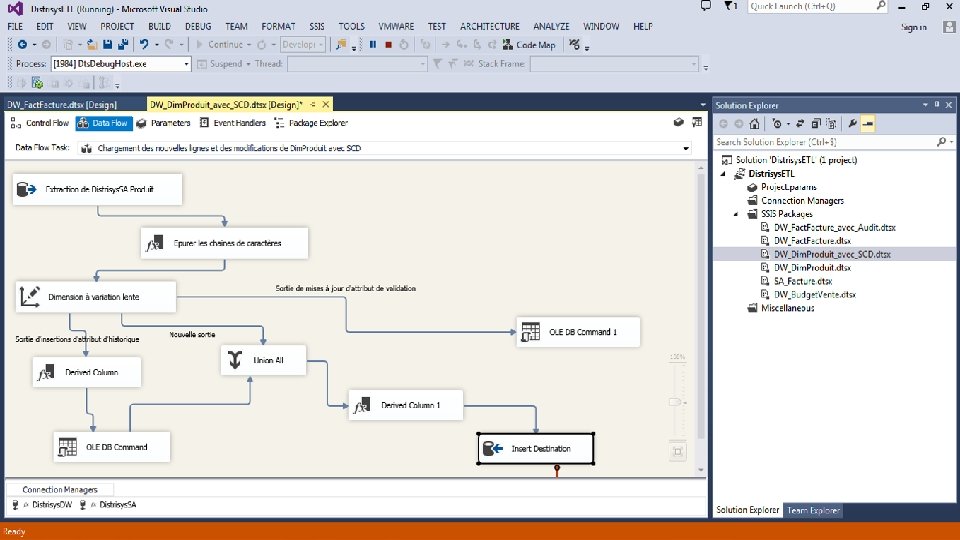
Task: Select the Union All transformation
Action: 263,360
